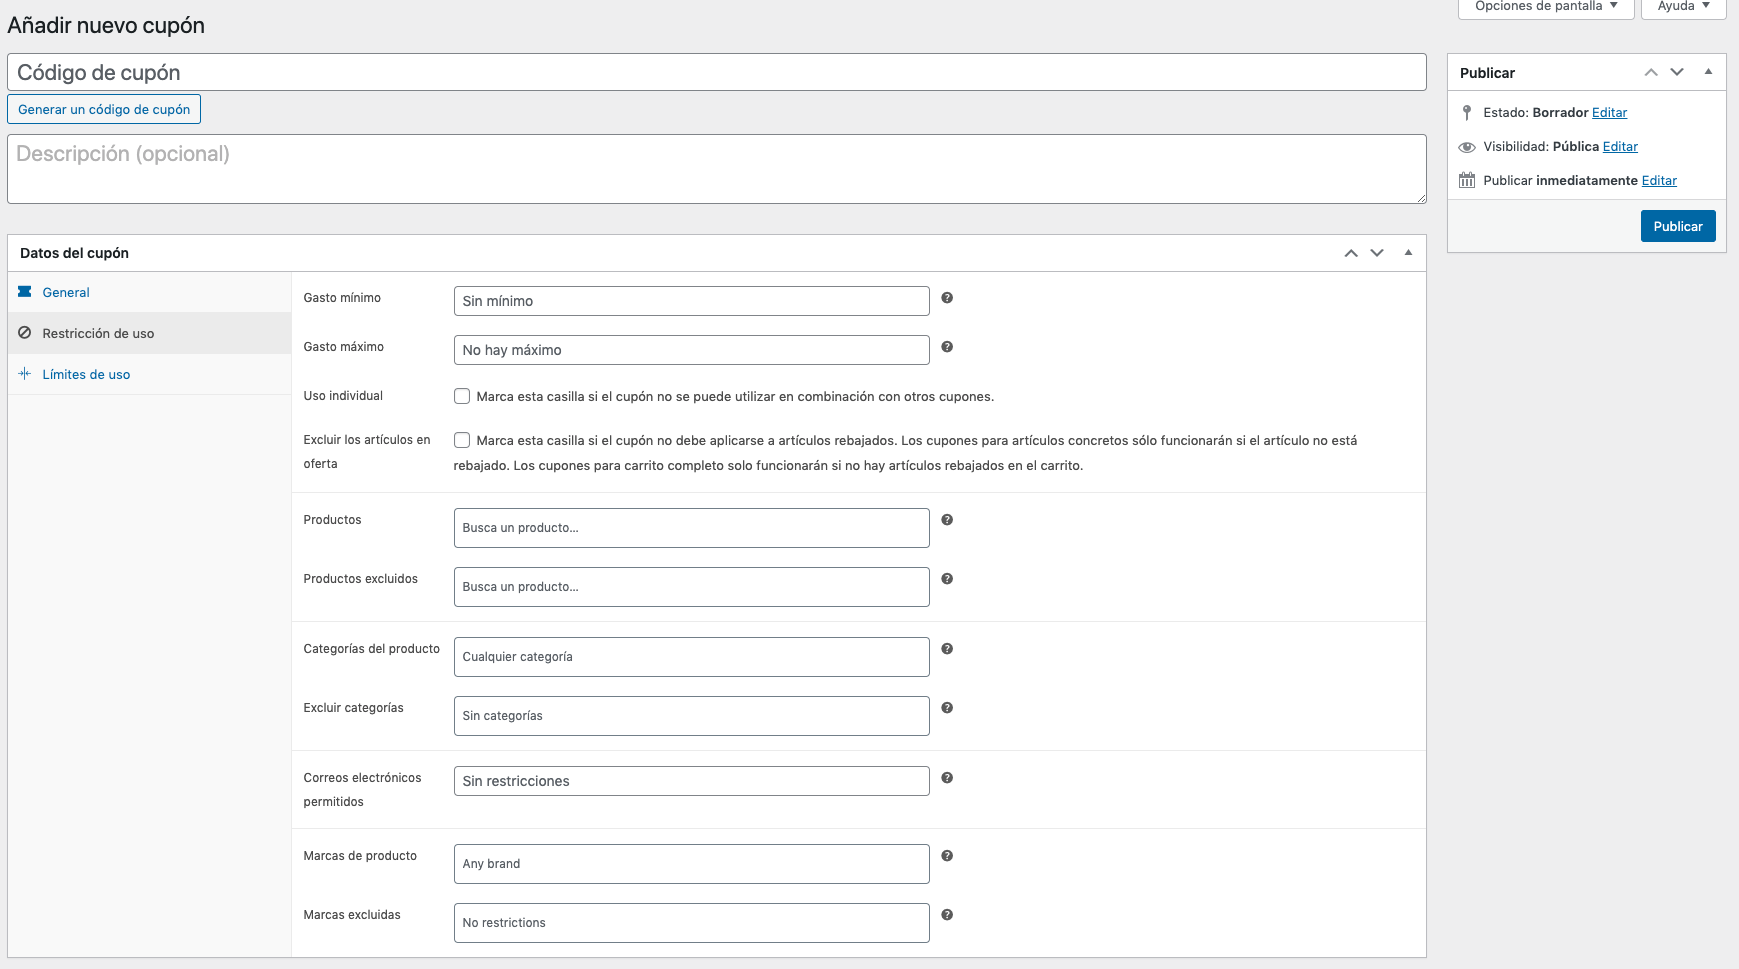Focus the Código de cupón field
This screenshot has width=1739, height=969.
pyautogui.click(x=716, y=72)
